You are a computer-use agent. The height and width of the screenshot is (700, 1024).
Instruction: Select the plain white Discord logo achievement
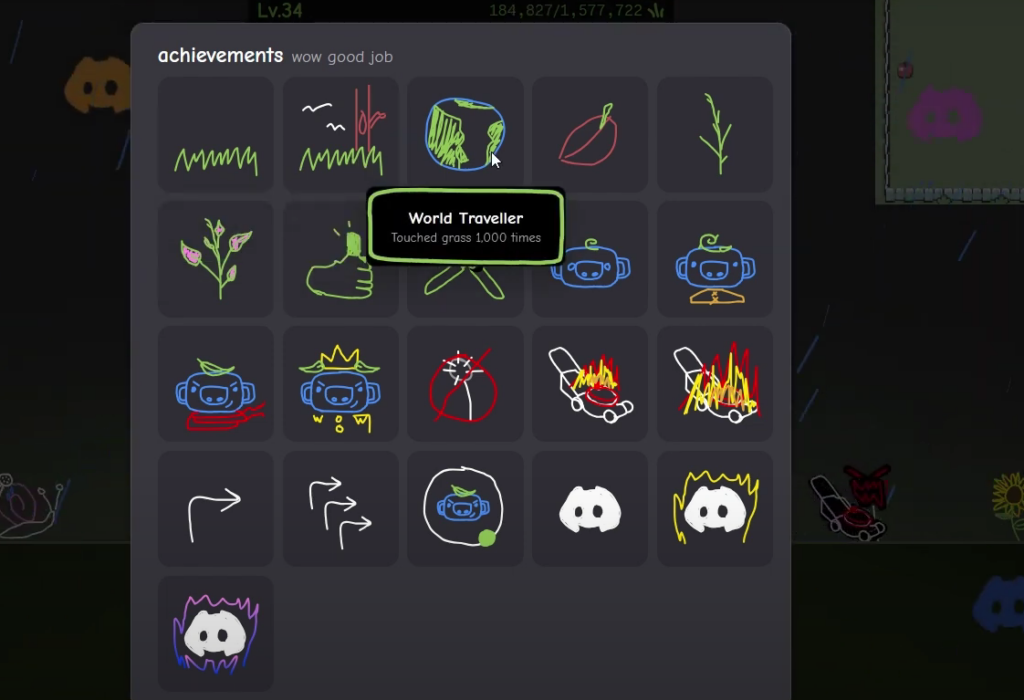coord(590,509)
